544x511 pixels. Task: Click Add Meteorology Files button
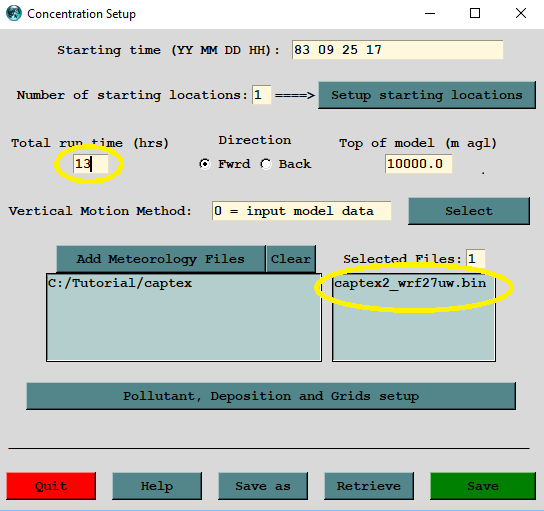point(161,259)
